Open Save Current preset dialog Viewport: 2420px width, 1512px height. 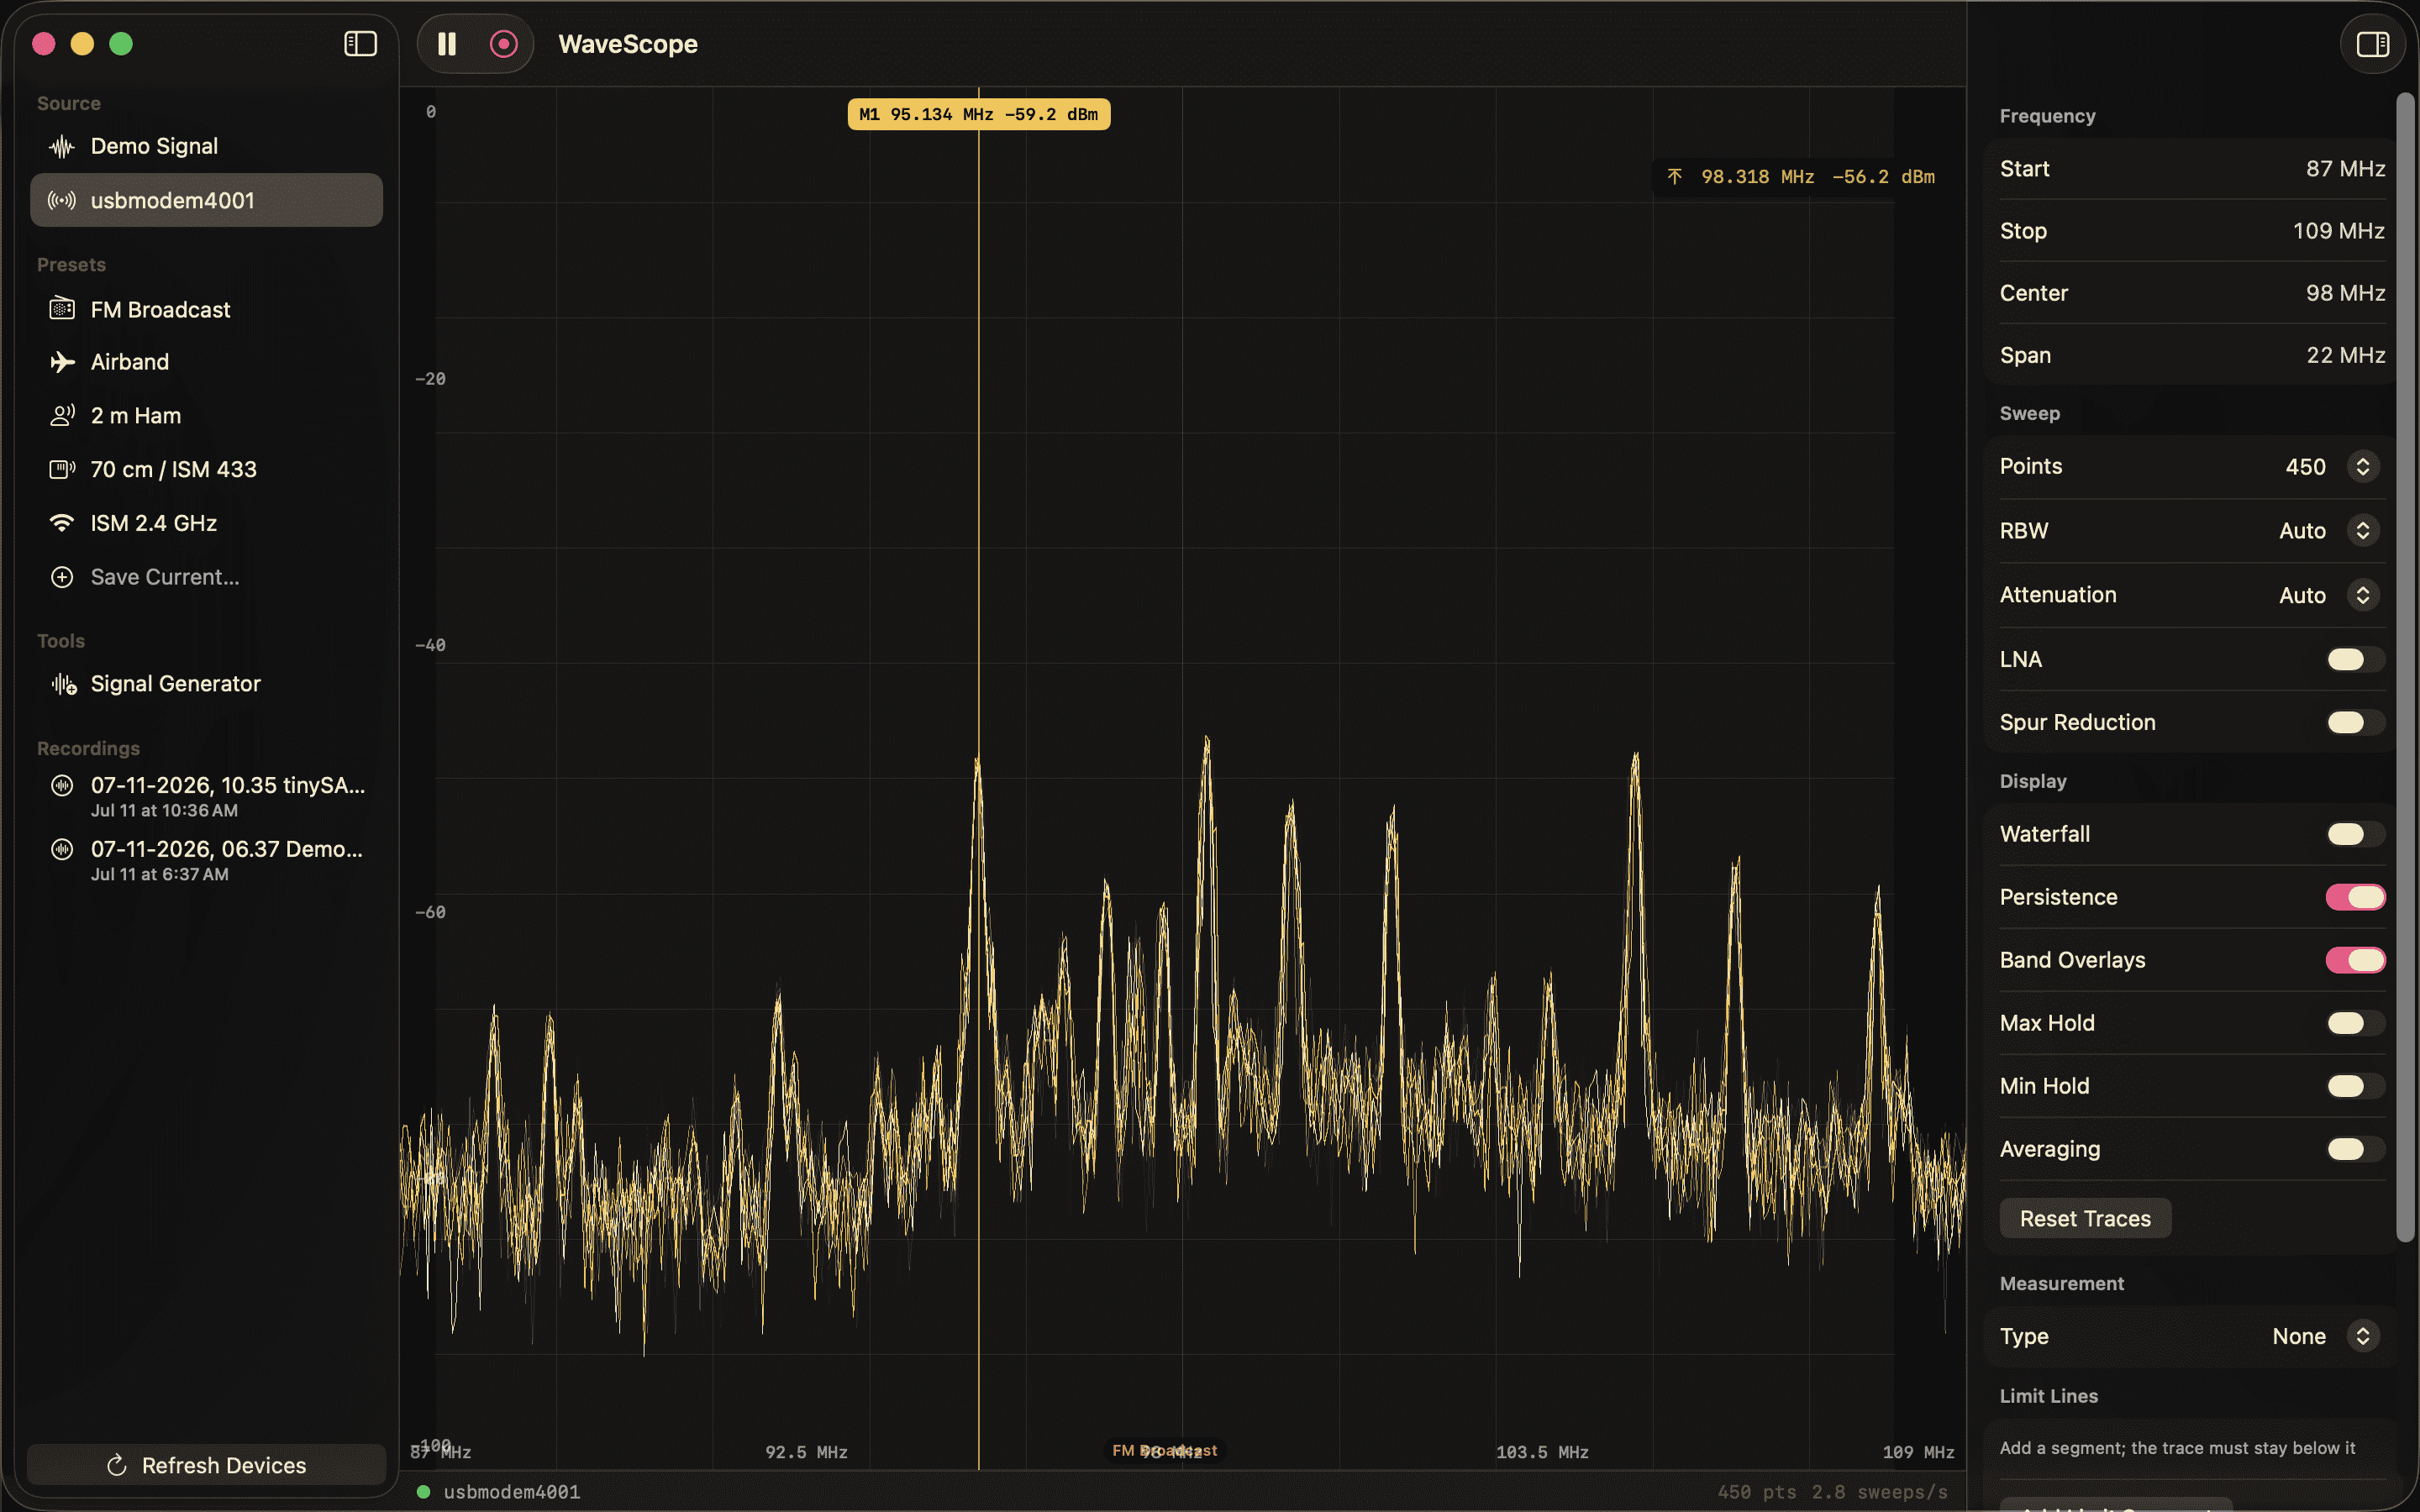[206, 577]
